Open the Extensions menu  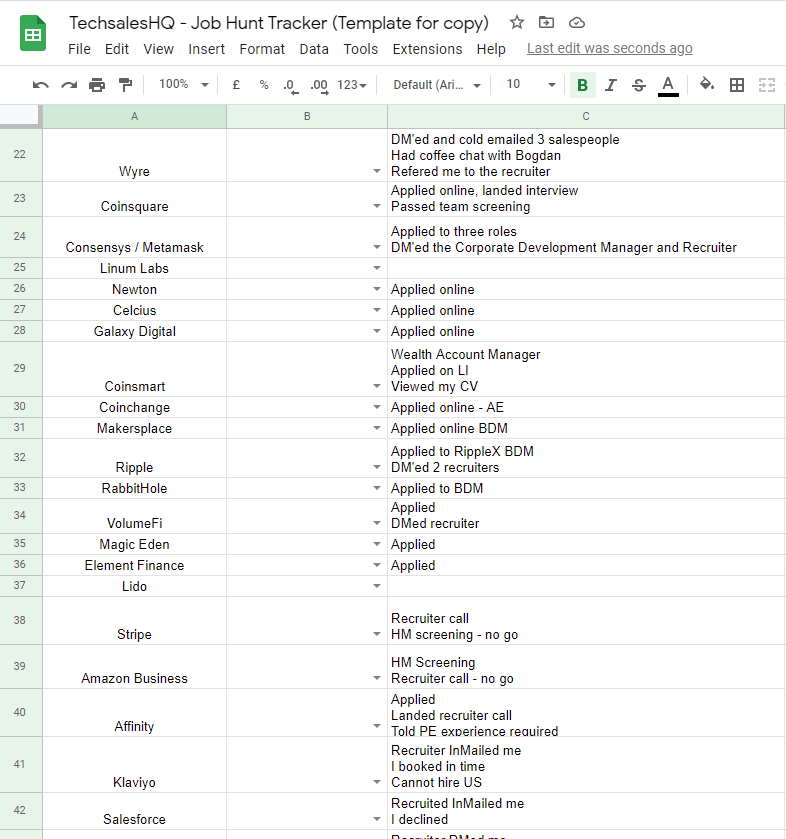click(x=428, y=49)
